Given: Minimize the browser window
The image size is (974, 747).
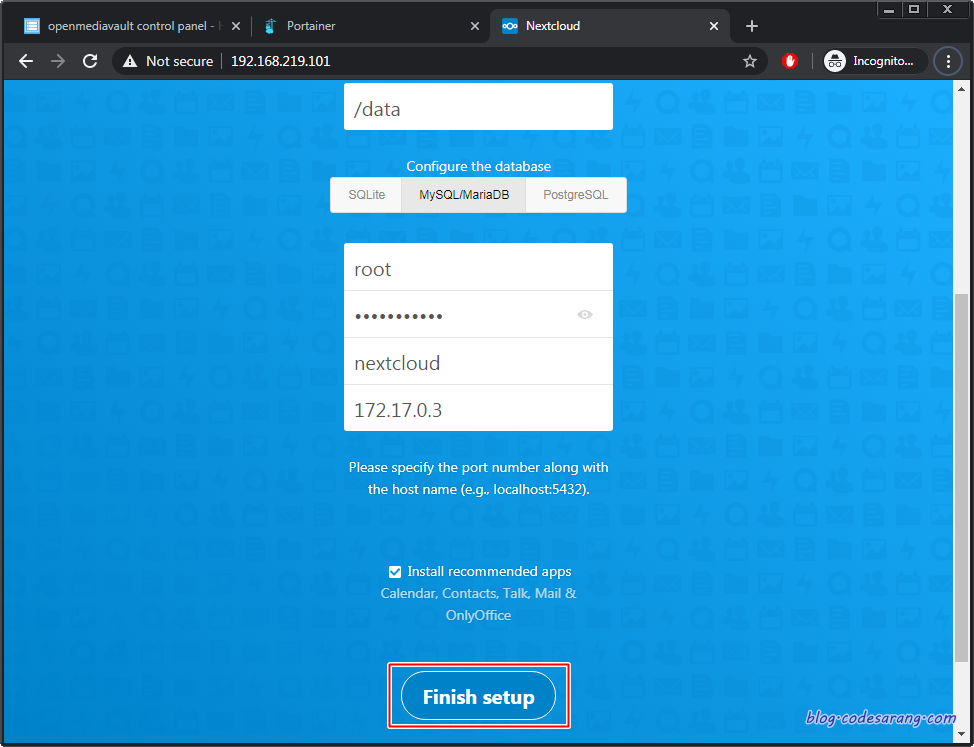Looking at the screenshot, I should click(x=889, y=9).
